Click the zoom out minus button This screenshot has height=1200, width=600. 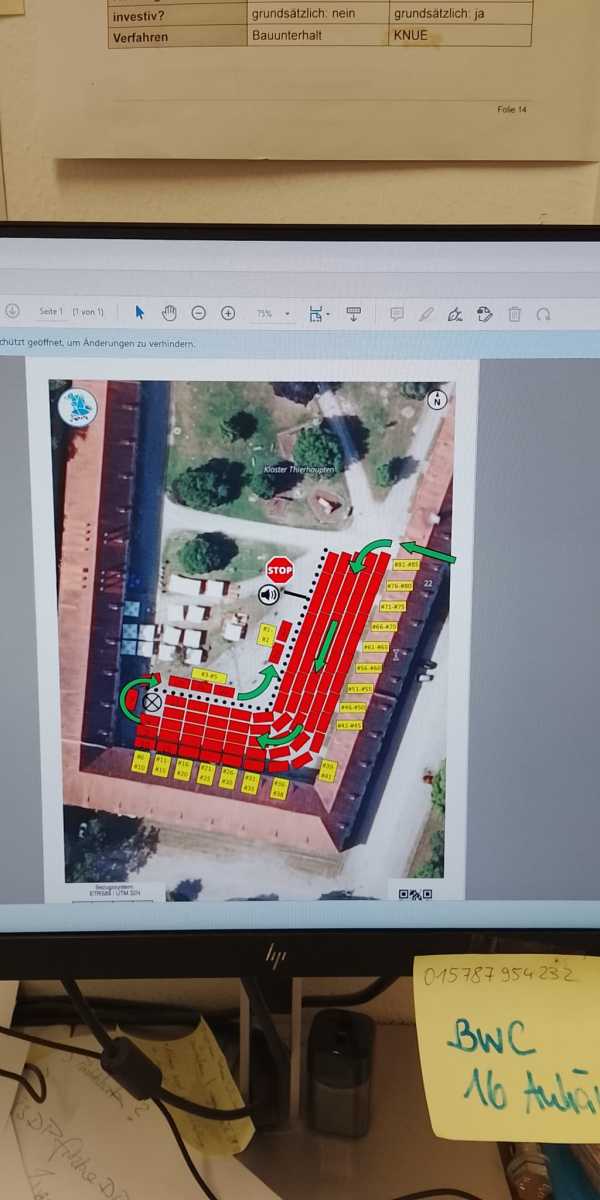tap(198, 313)
